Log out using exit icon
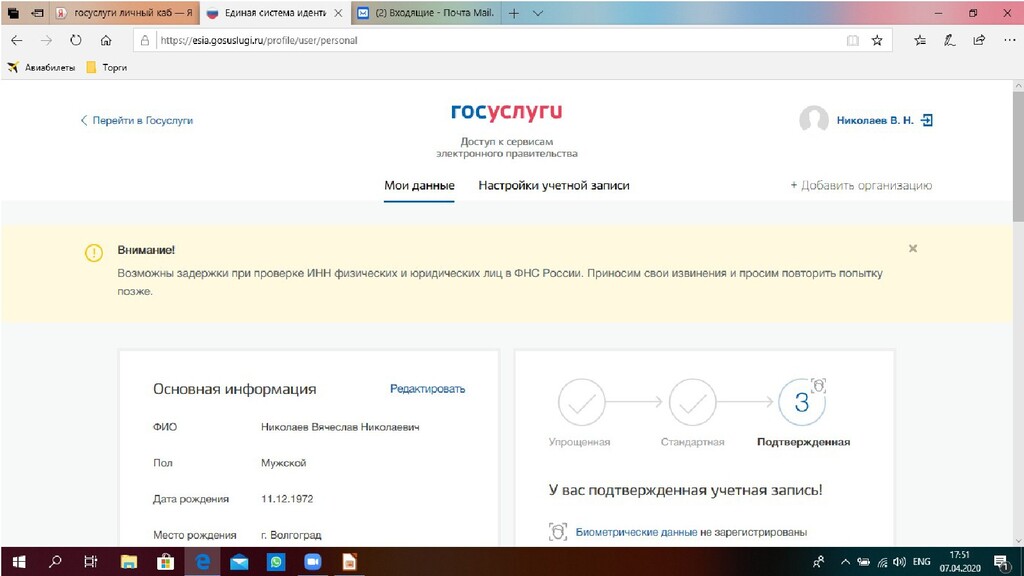The height and width of the screenshot is (576, 1024). [x=927, y=120]
